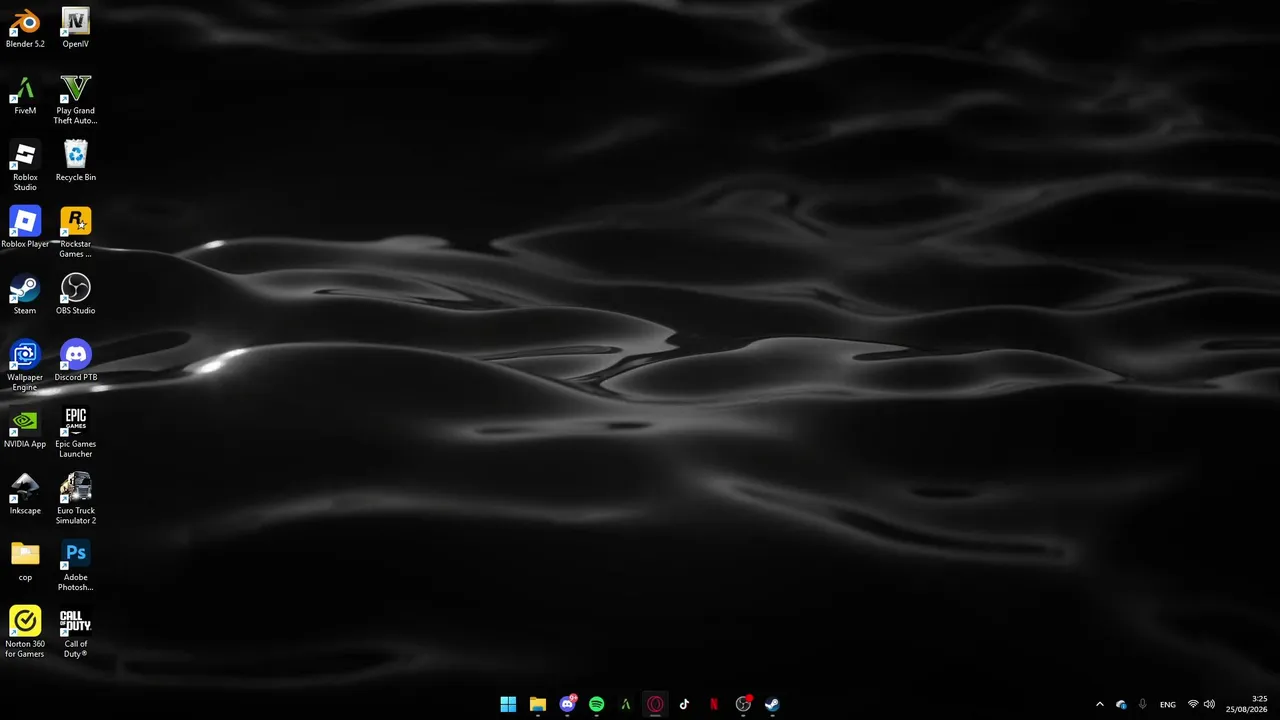Select the Play Grand Theft Auto desktop shortcut
Image resolution: width=1280 pixels, height=720 pixels.
coord(76,99)
